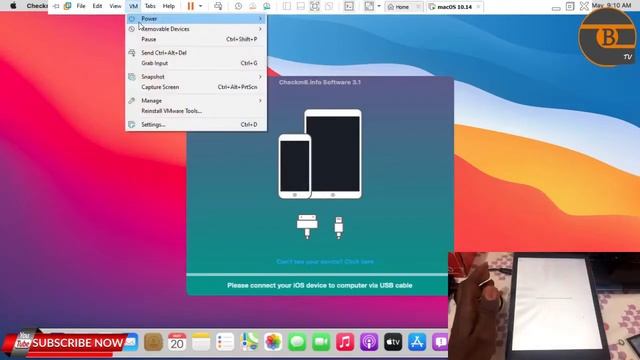The image size is (640, 360).
Task: Open Contacts from the Dock
Action: pos(153,342)
